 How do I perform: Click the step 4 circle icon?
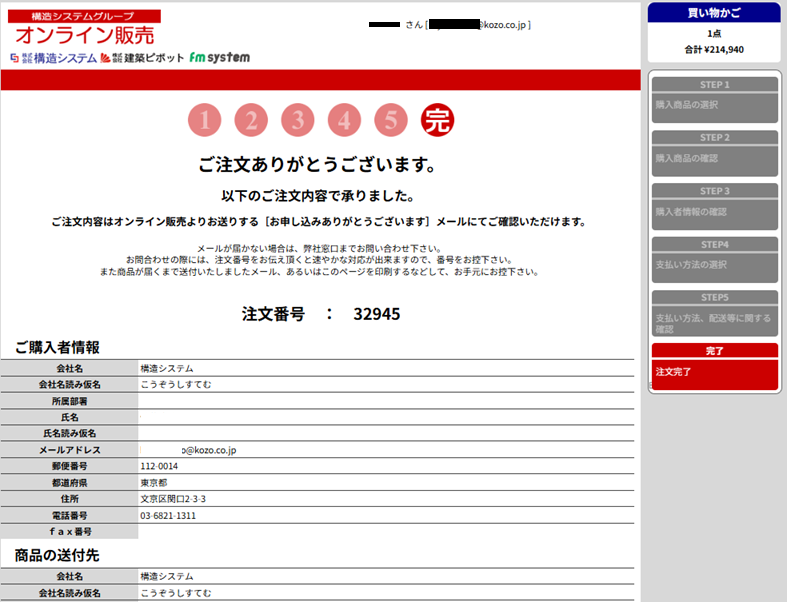point(344,121)
